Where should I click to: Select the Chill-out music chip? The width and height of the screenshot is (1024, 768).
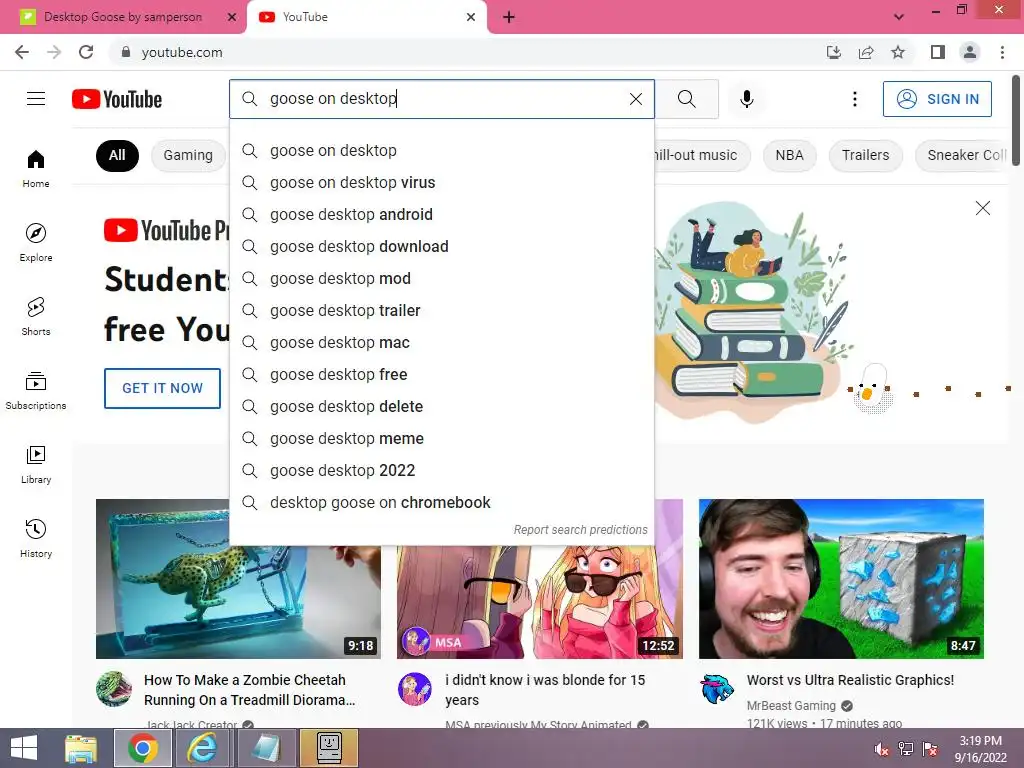[x=702, y=155]
